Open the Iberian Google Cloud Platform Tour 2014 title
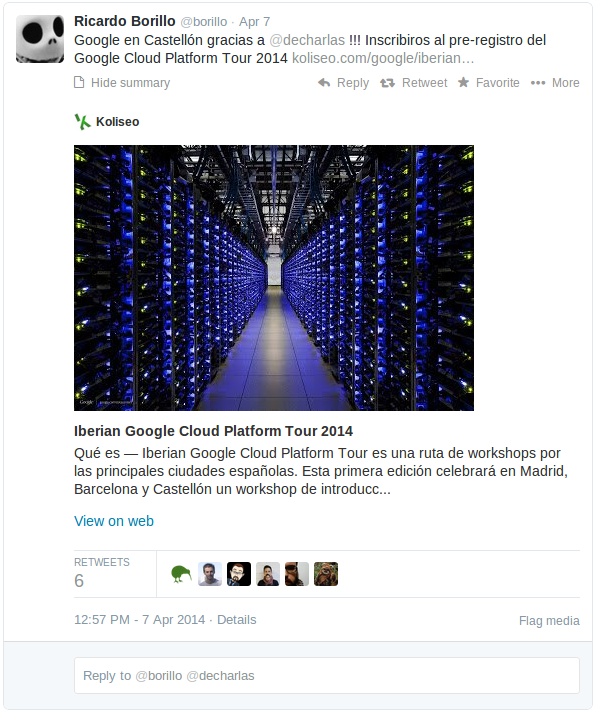Image resolution: width=596 pixels, height=713 pixels. click(x=213, y=431)
